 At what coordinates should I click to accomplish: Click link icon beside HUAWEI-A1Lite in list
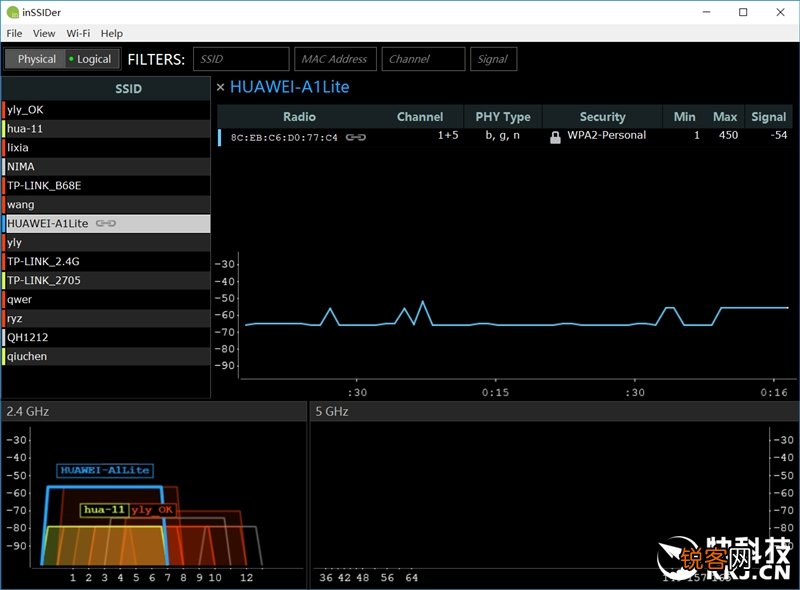coord(106,224)
